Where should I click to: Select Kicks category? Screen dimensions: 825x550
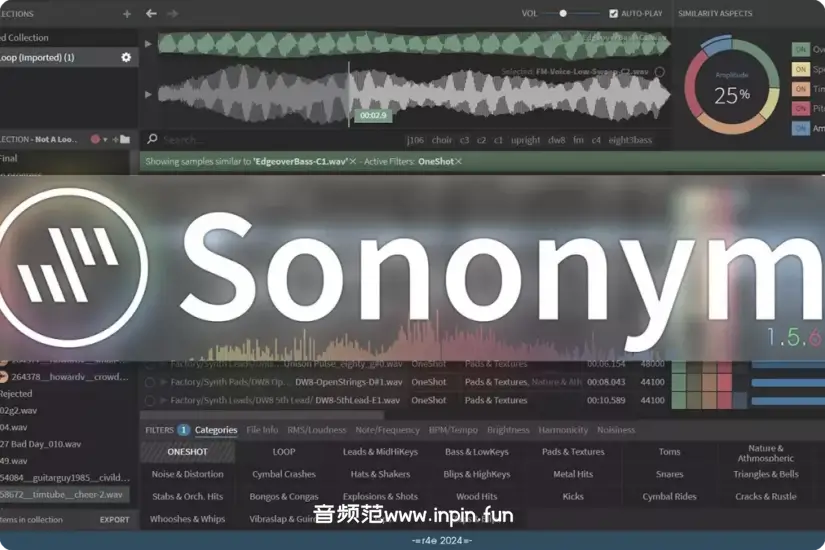tap(573, 496)
